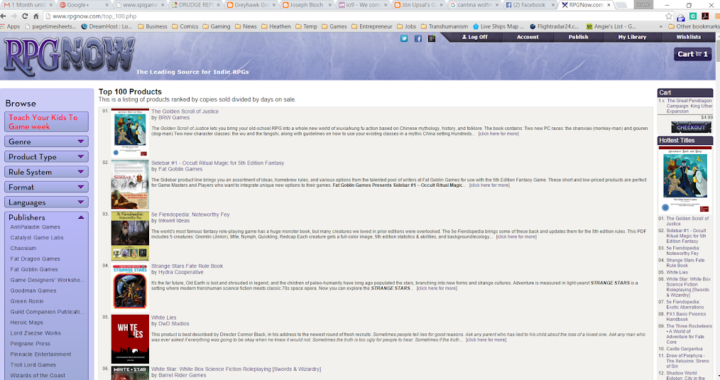Select publisher Pelgrane Press
Screen dimensions: 720x380
tap(30, 344)
